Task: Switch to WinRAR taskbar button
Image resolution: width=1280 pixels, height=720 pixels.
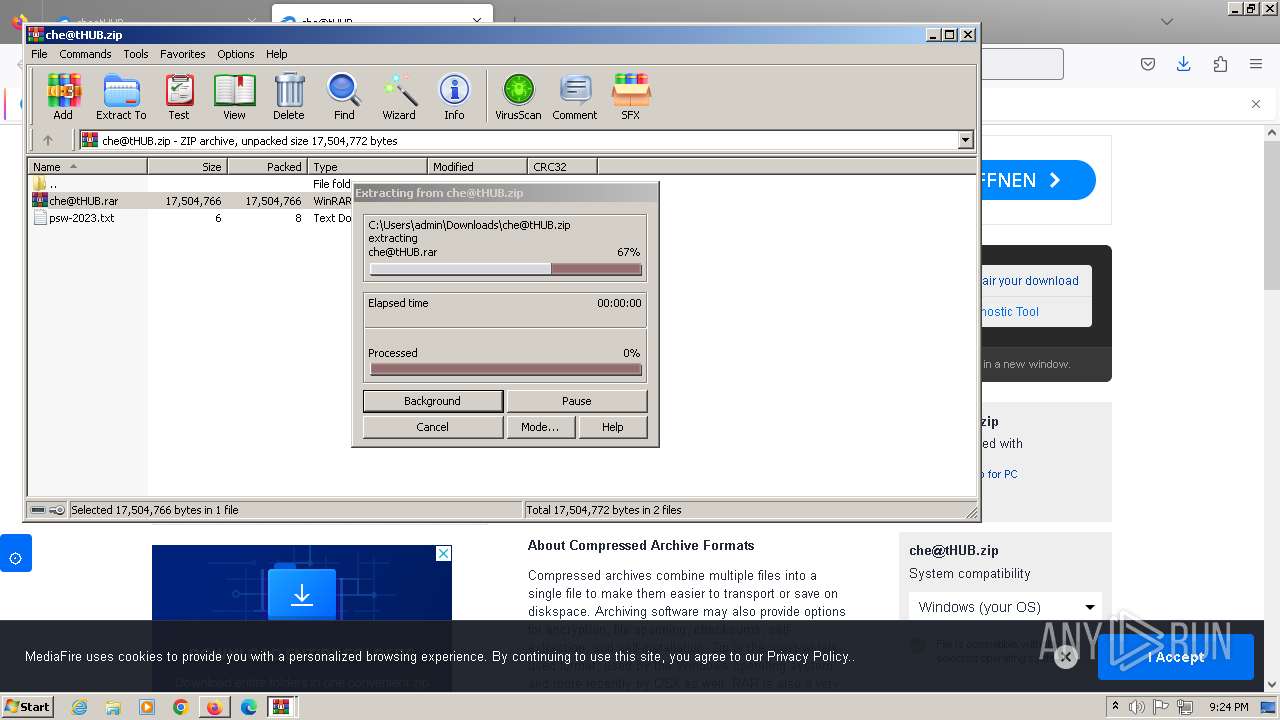Action: [282, 707]
